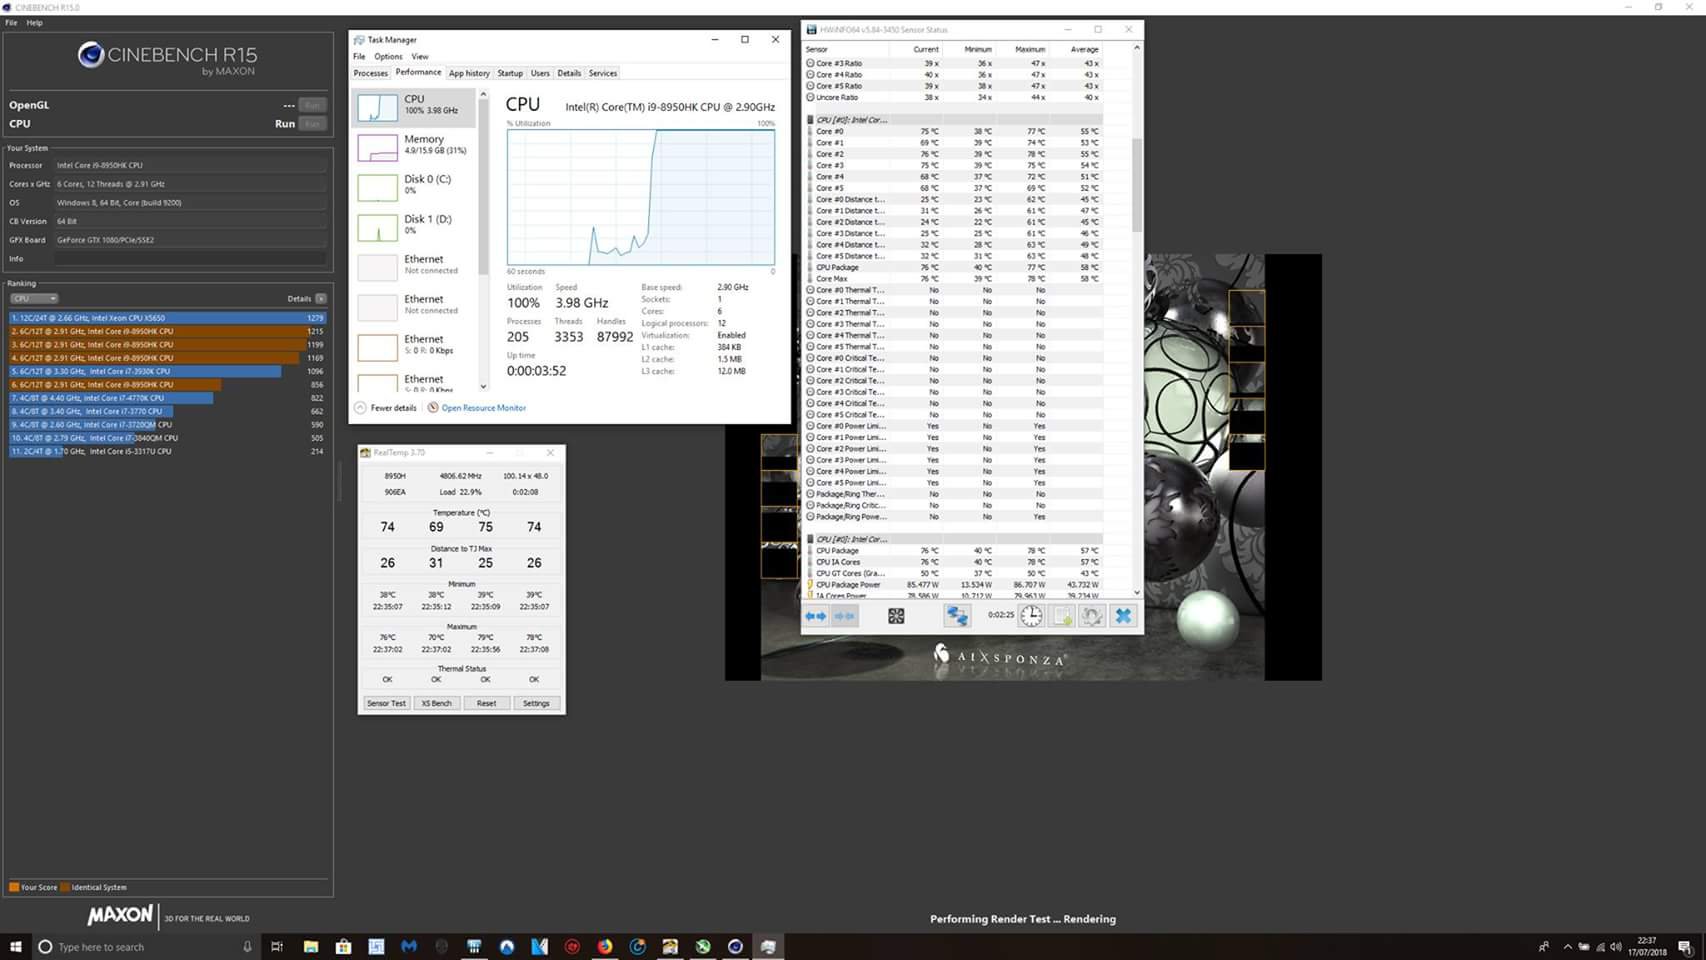Screen dimensions: 1706x960
Task: Open the File menu in Task Manager
Action: [x=359, y=57]
